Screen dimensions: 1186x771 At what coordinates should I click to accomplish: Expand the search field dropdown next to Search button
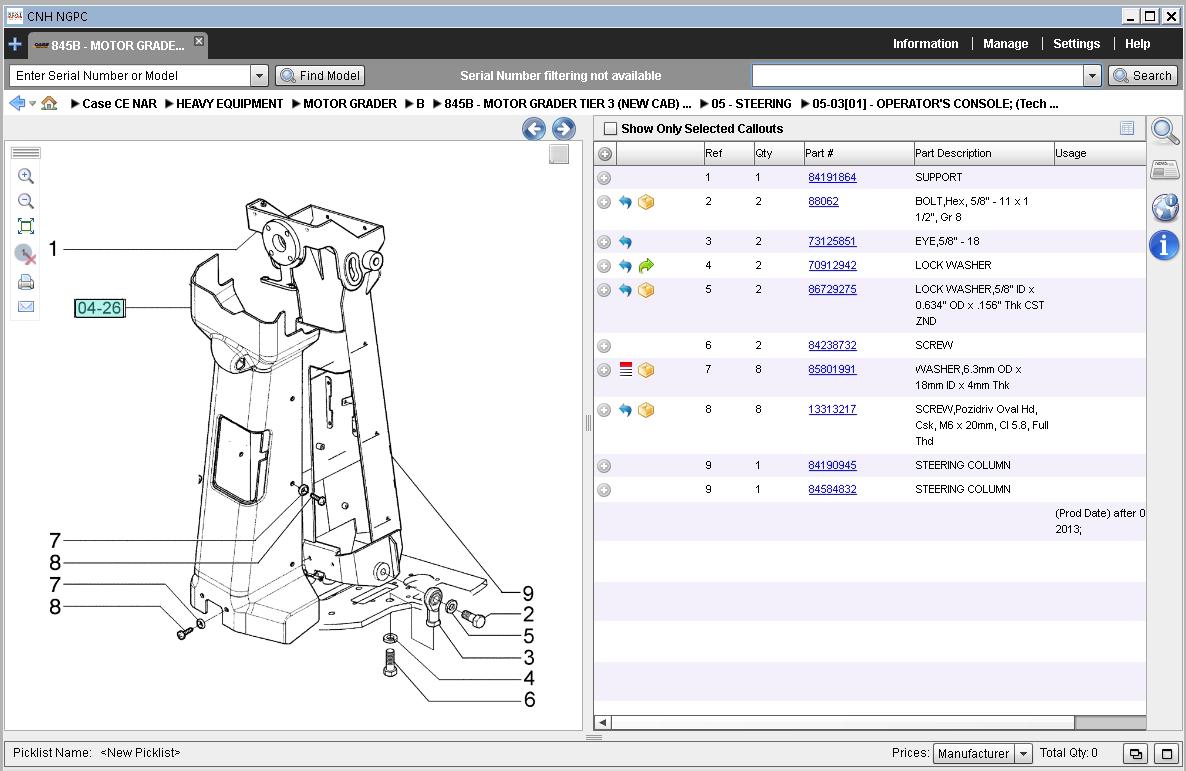(x=1092, y=75)
